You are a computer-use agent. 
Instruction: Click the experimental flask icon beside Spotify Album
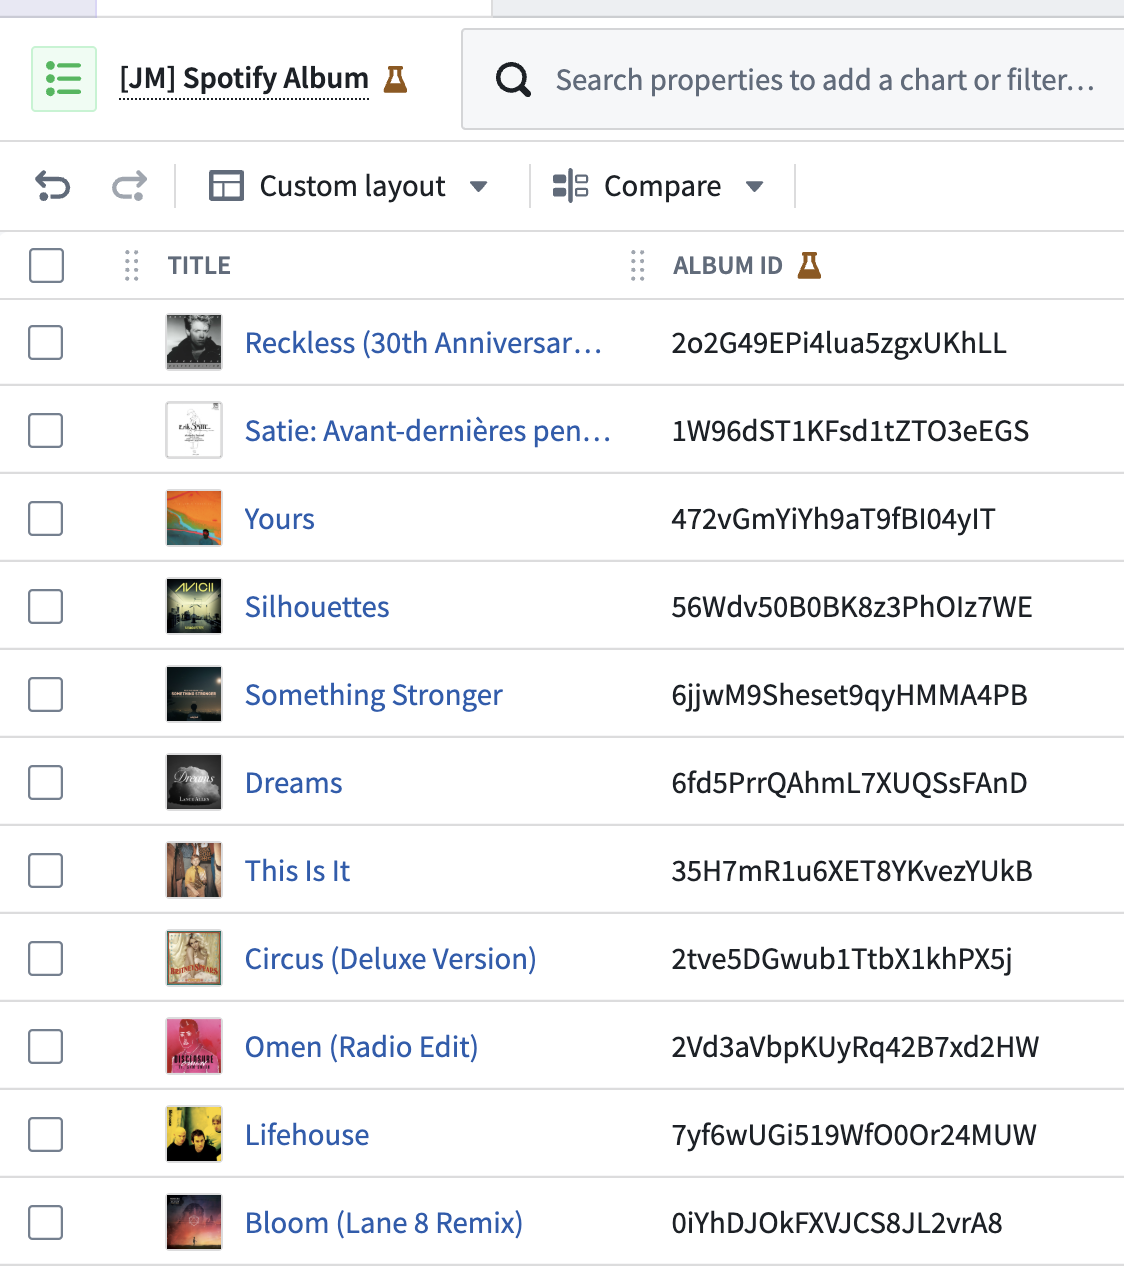pos(396,79)
